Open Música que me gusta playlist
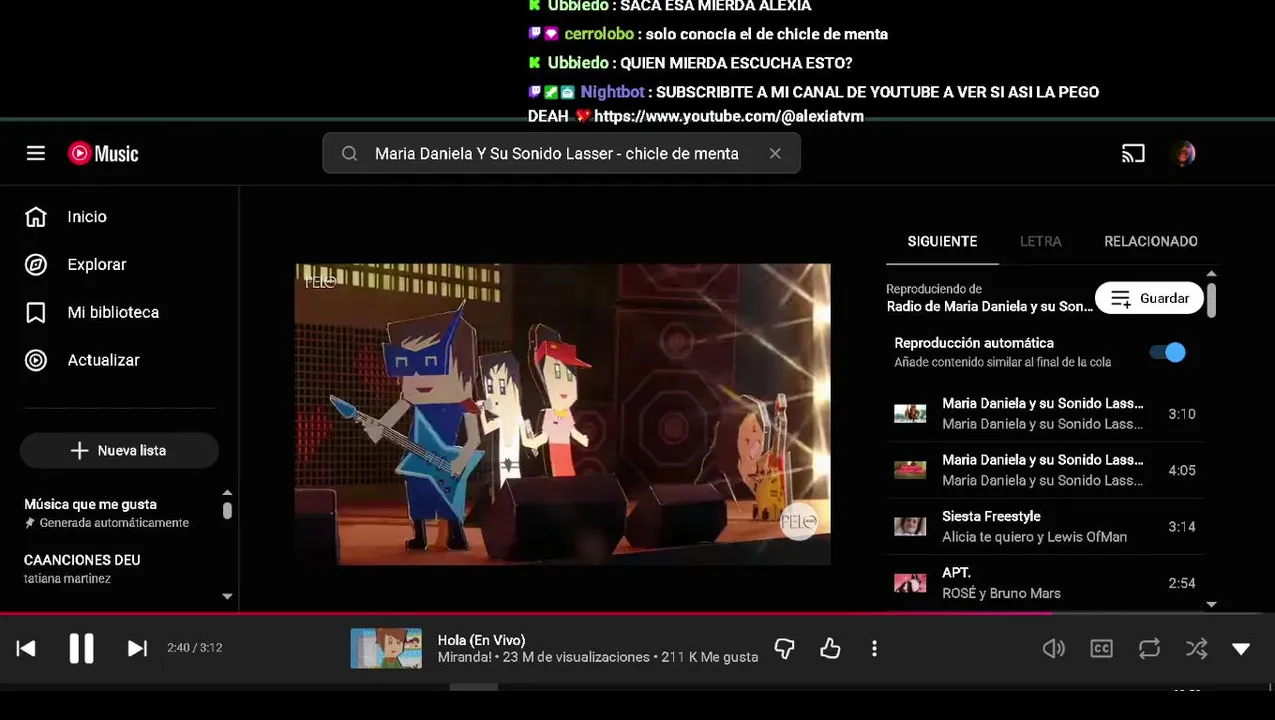 [x=106, y=512]
